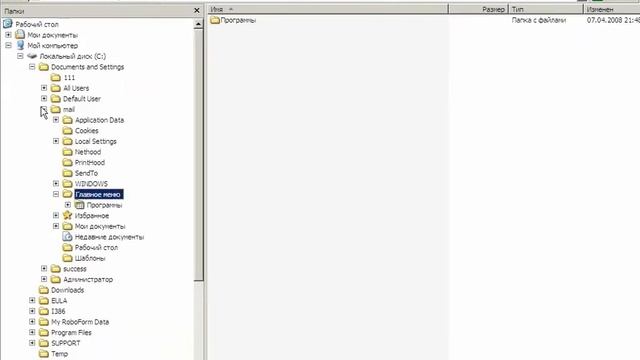The image size is (640, 360).
Task: Click the Недавние документы icon
Action: 68,237
